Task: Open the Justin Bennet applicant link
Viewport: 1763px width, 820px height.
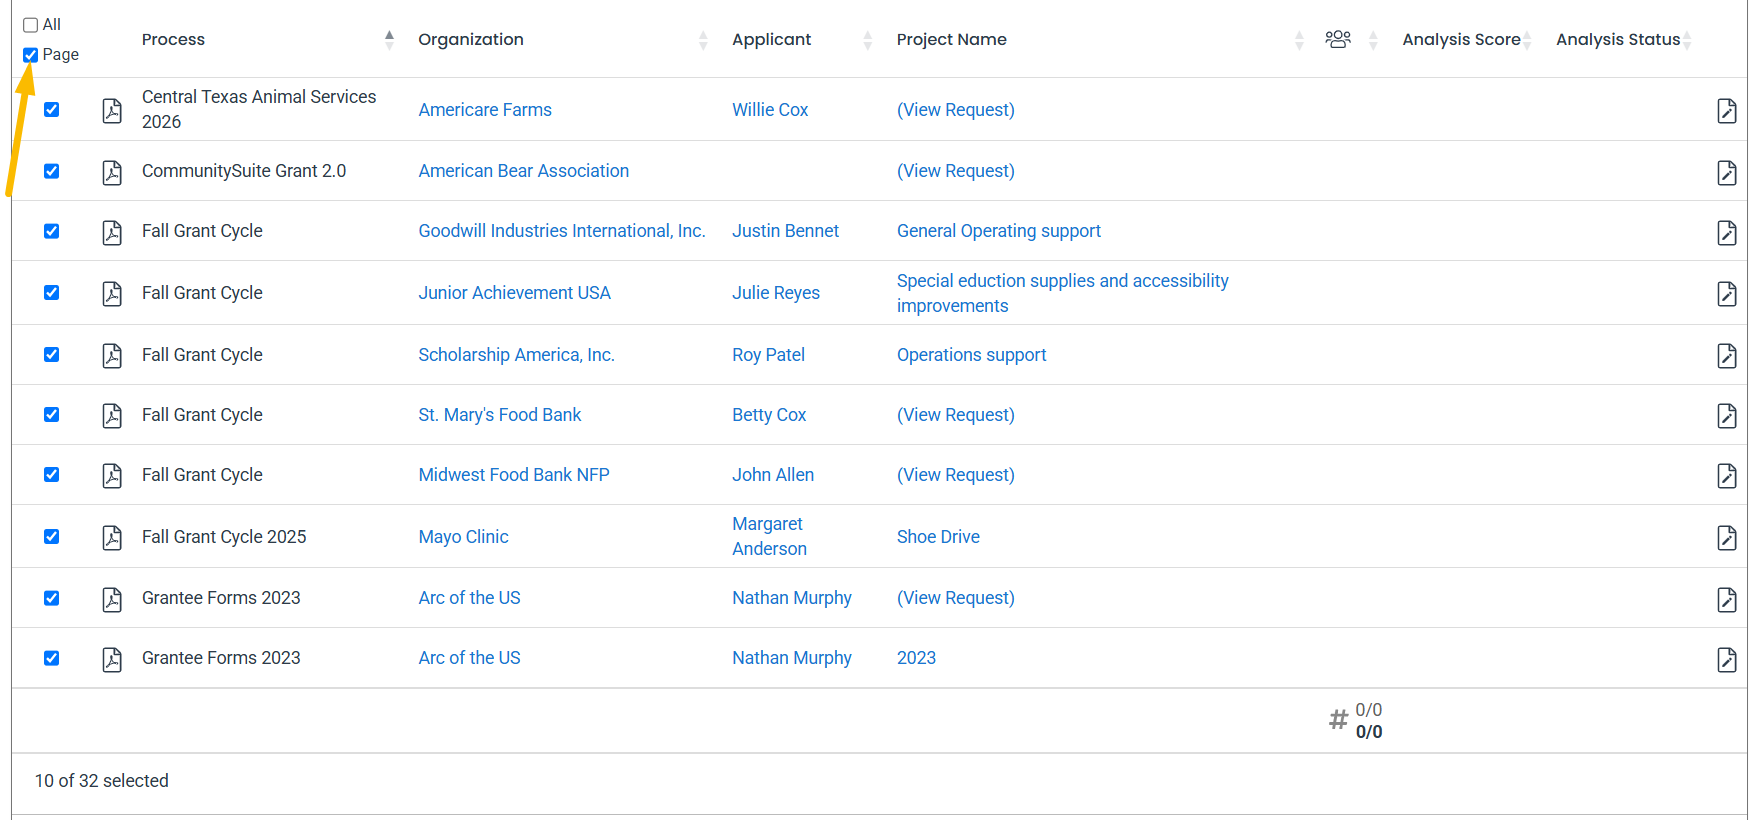Action: point(785,231)
